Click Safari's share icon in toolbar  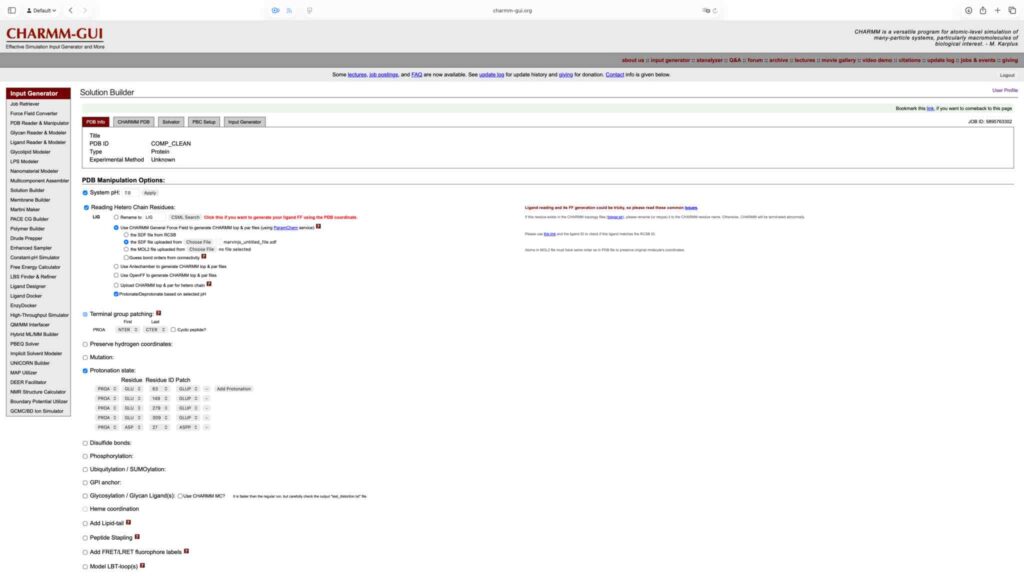click(x=983, y=10)
